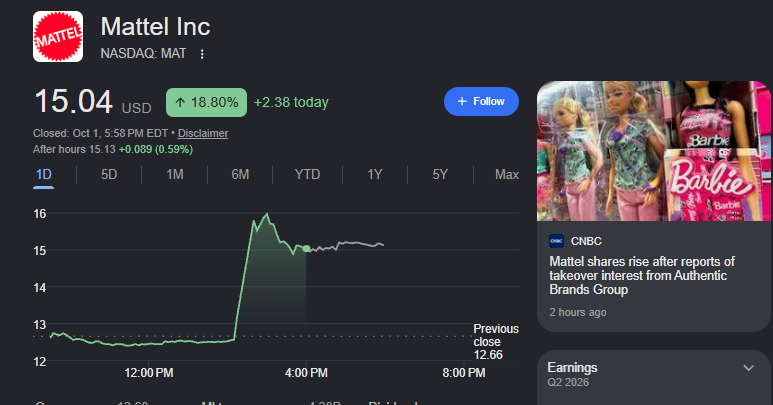
Task: Click the 8:00 PM axis label
Action: 464,373
